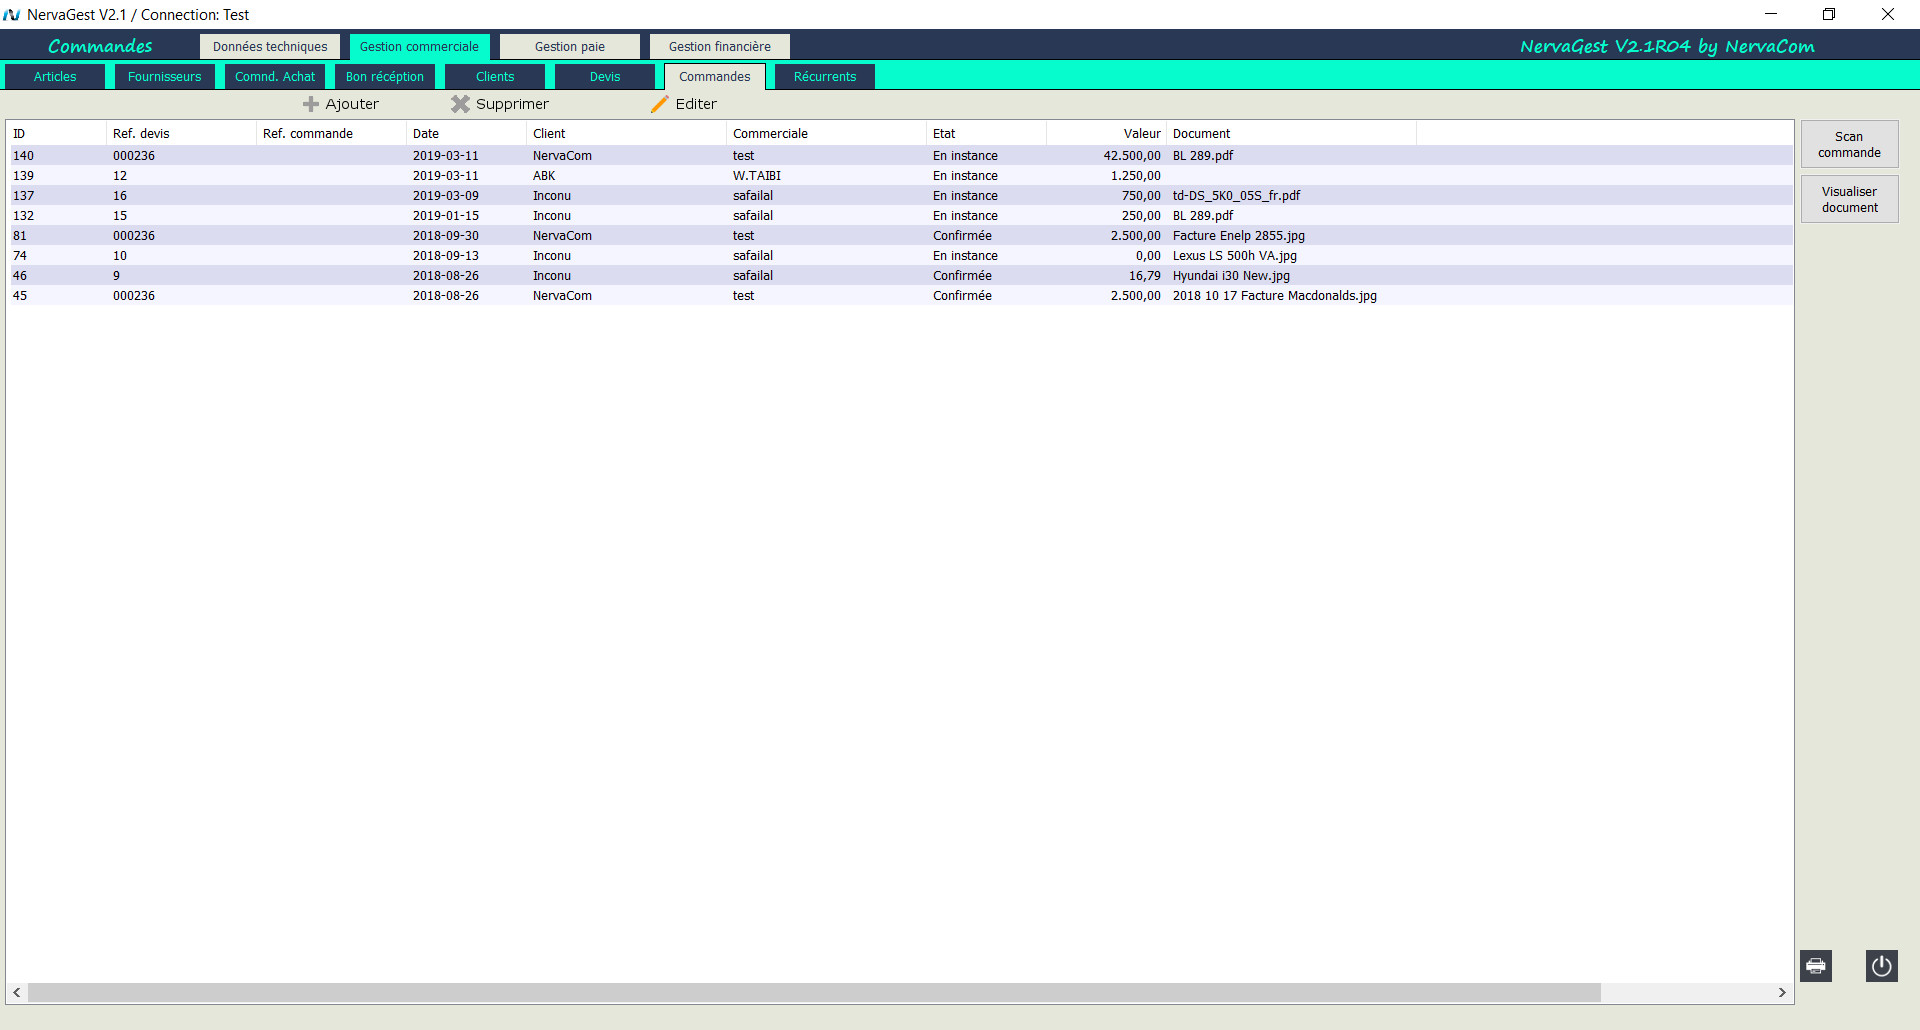Click the plus icon next to Ajouter
This screenshot has height=1030, width=1920.
pyautogui.click(x=311, y=104)
